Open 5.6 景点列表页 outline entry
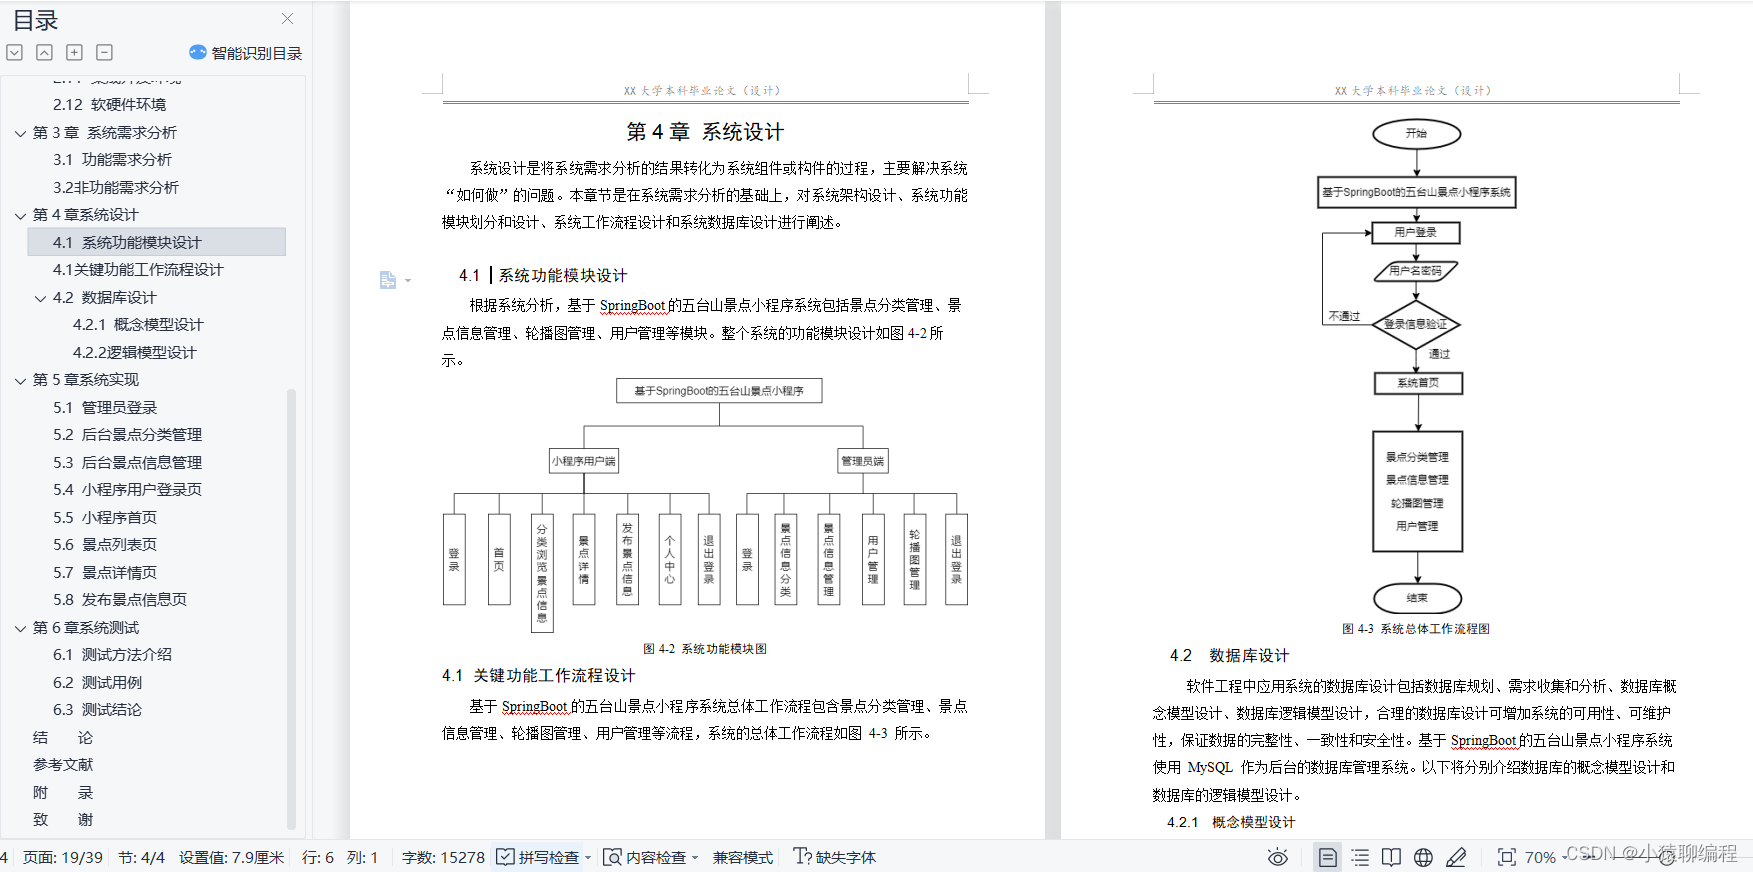Viewport: 1753px width, 872px height. pos(105,545)
